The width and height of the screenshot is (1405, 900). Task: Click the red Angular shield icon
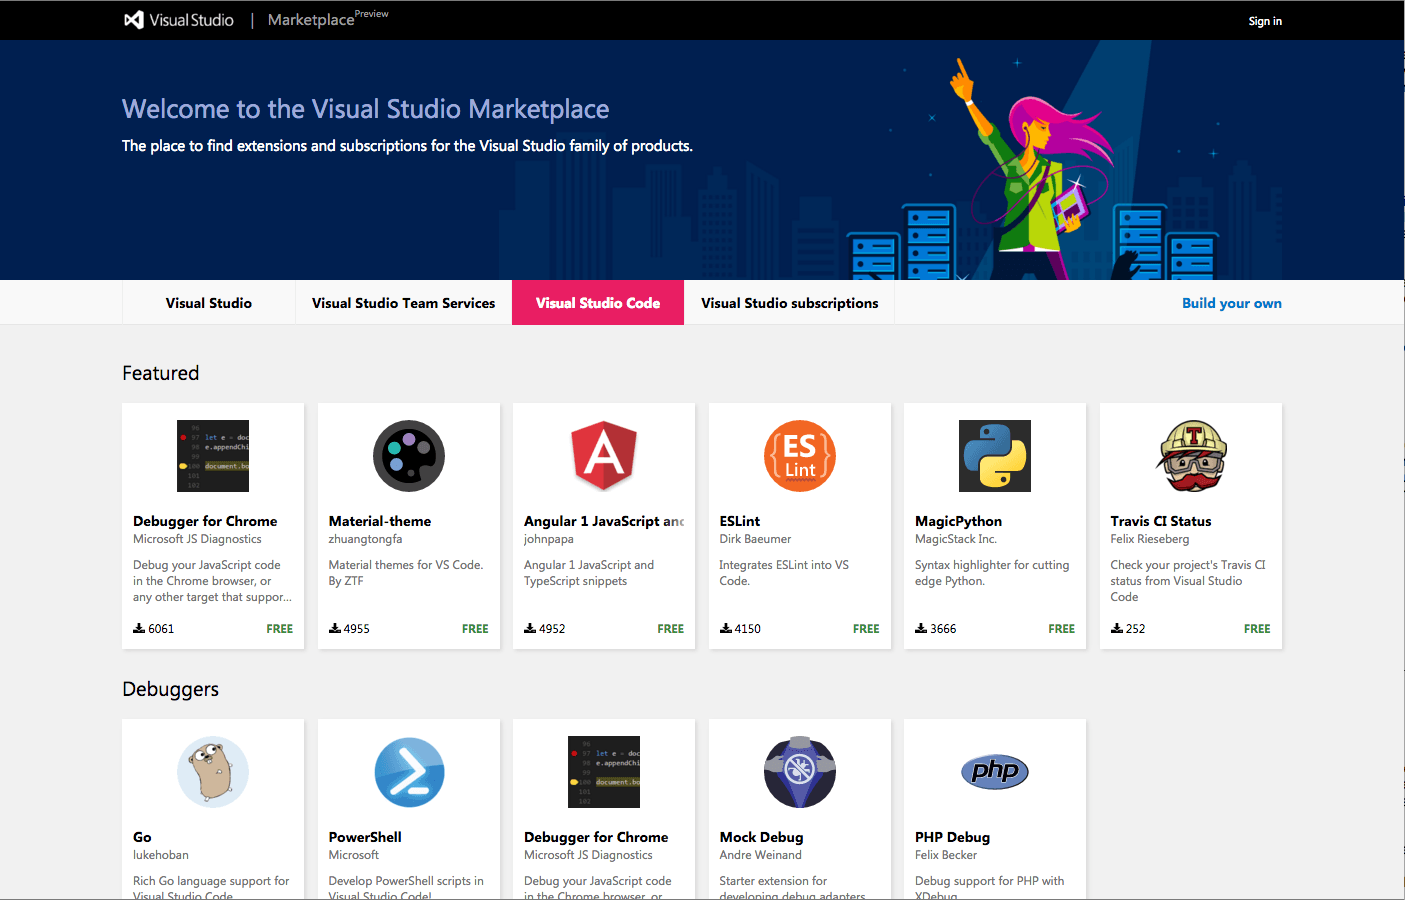click(x=604, y=456)
